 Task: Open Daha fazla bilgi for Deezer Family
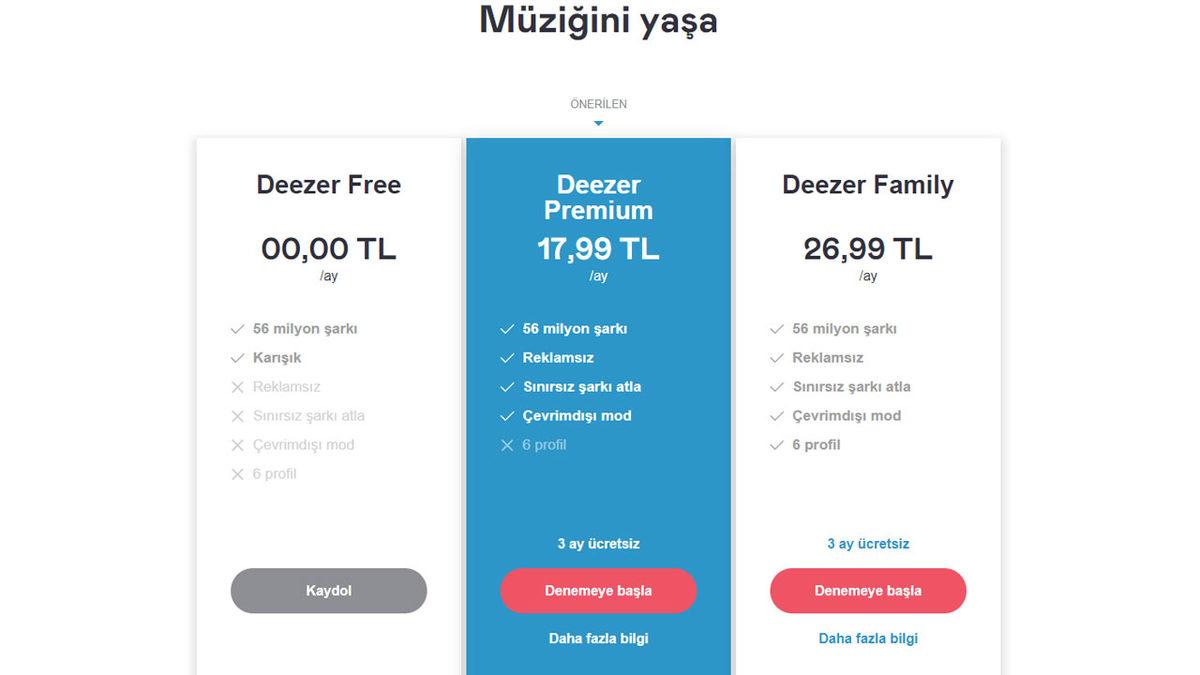pos(868,638)
